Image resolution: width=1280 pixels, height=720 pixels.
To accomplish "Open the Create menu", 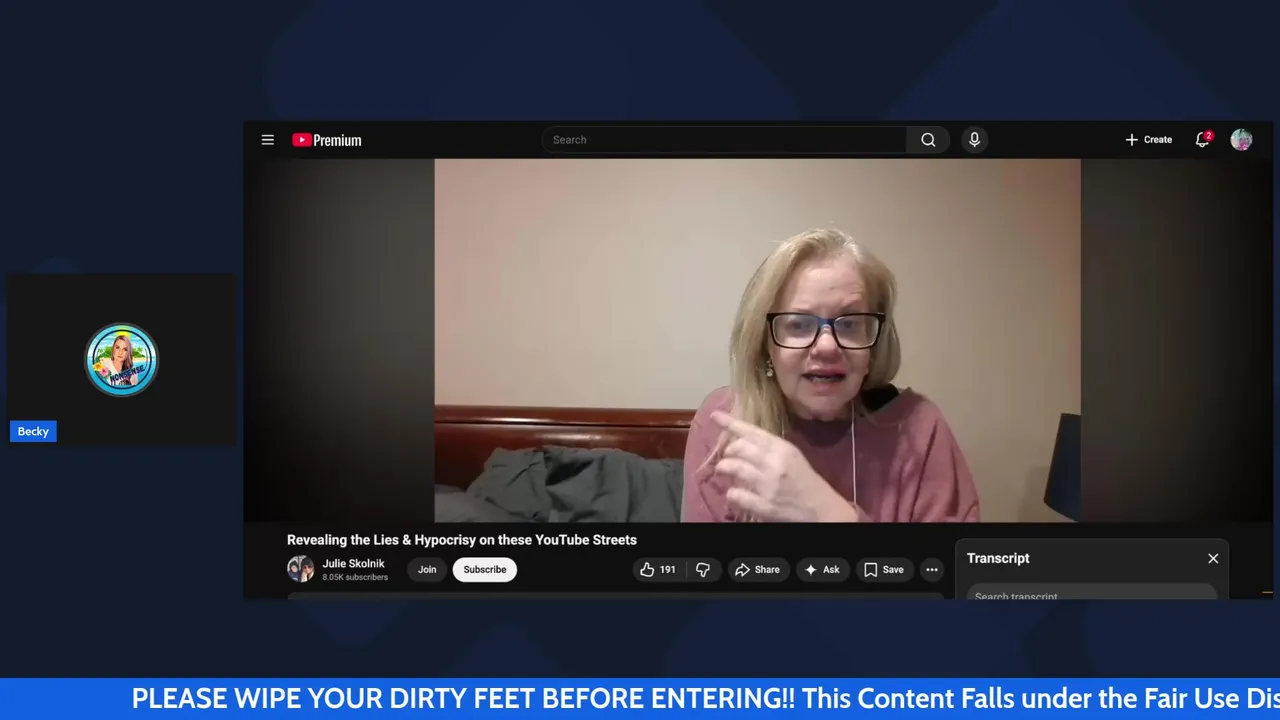I will coord(1148,140).
